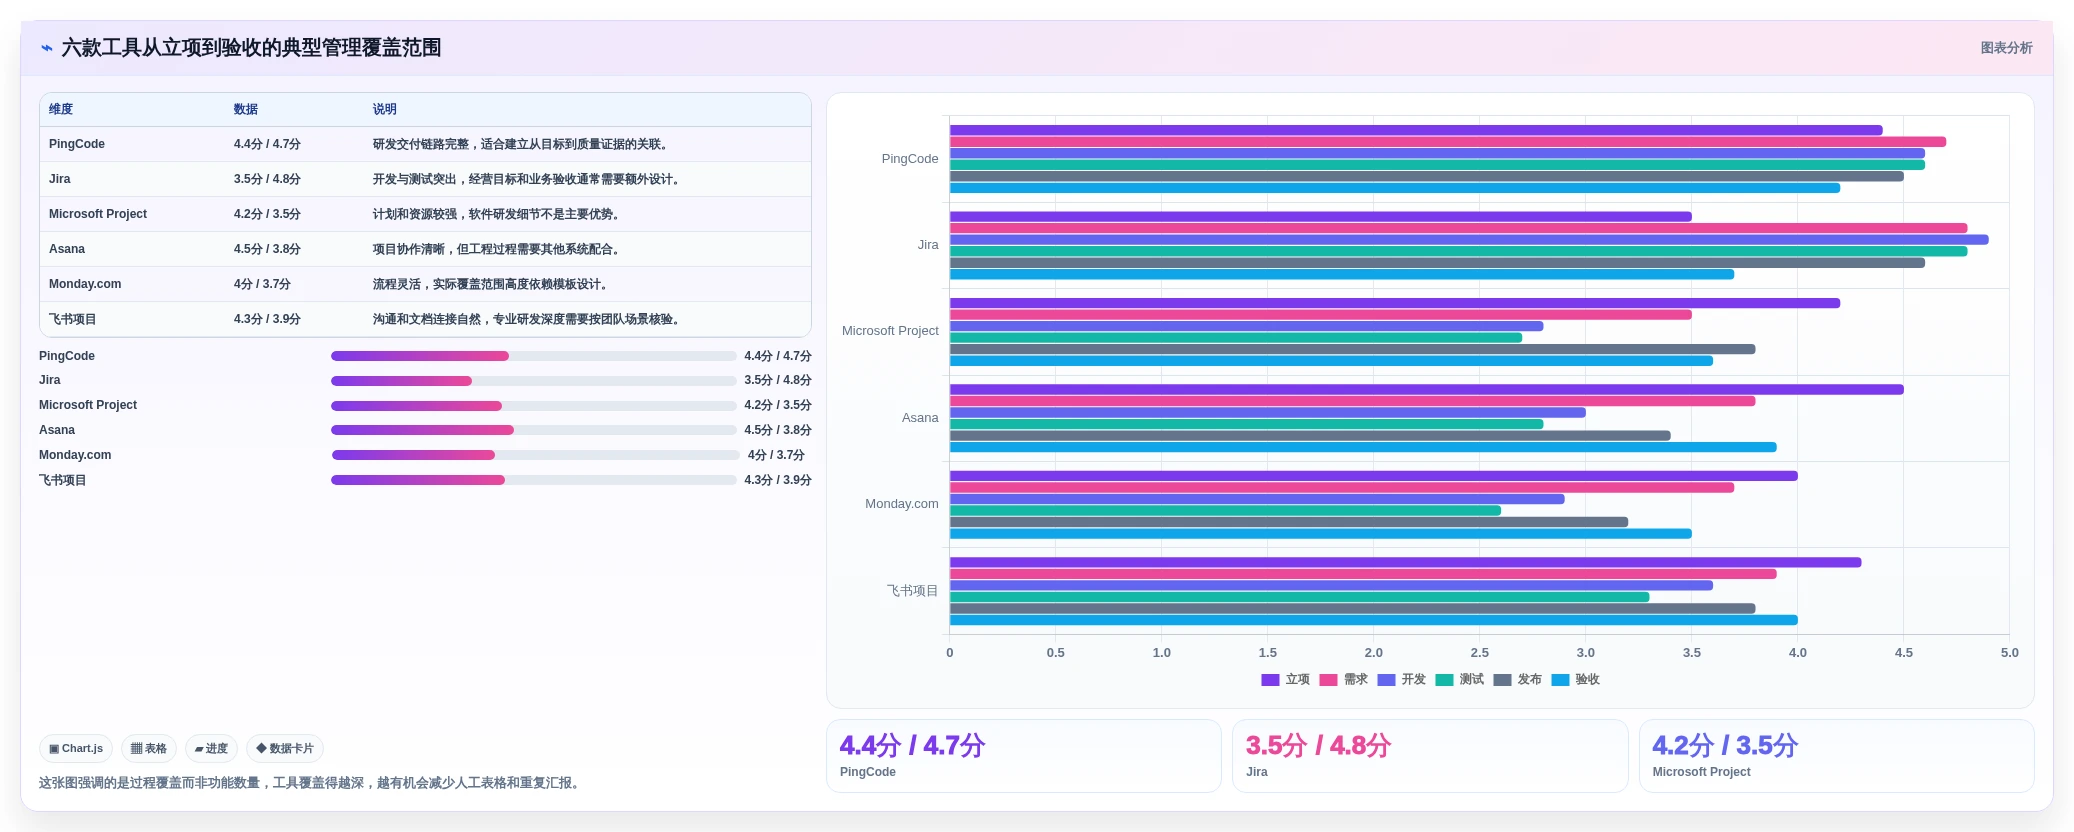Click description 开发与测试突出 in Jira row
The image size is (2074, 832).
526,179
